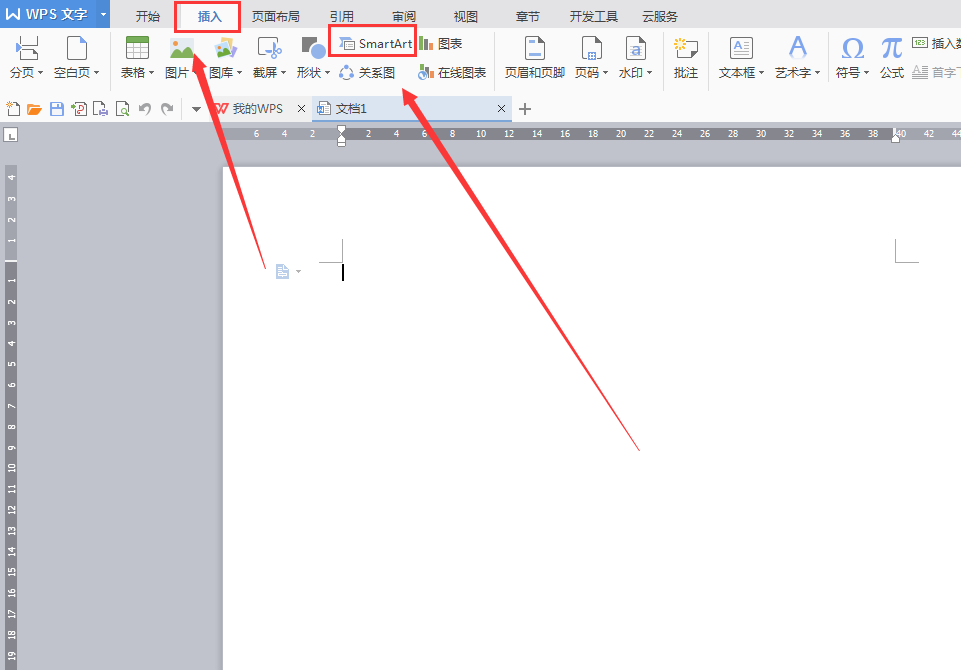Click the open folder icon
The width and height of the screenshot is (961, 670).
(34, 109)
